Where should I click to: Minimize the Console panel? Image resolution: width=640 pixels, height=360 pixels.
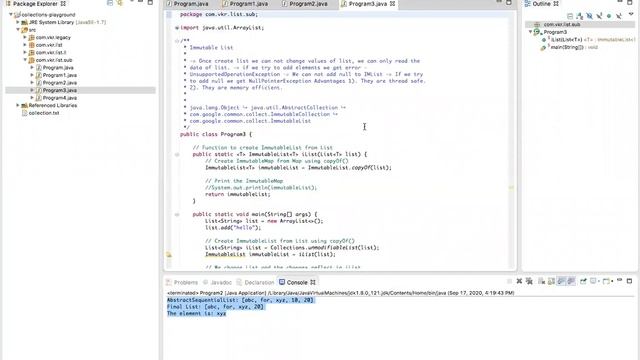coord(619,280)
